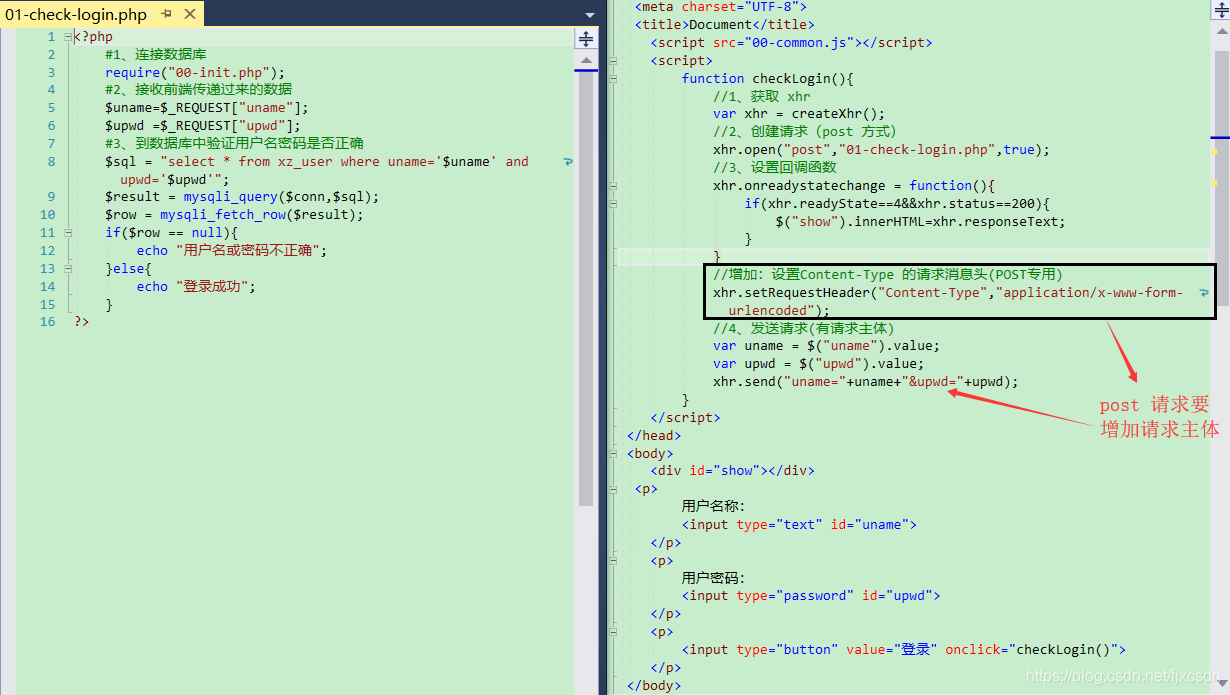
Task: Close the 01-check-login.php tab
Action: [189, 15]
